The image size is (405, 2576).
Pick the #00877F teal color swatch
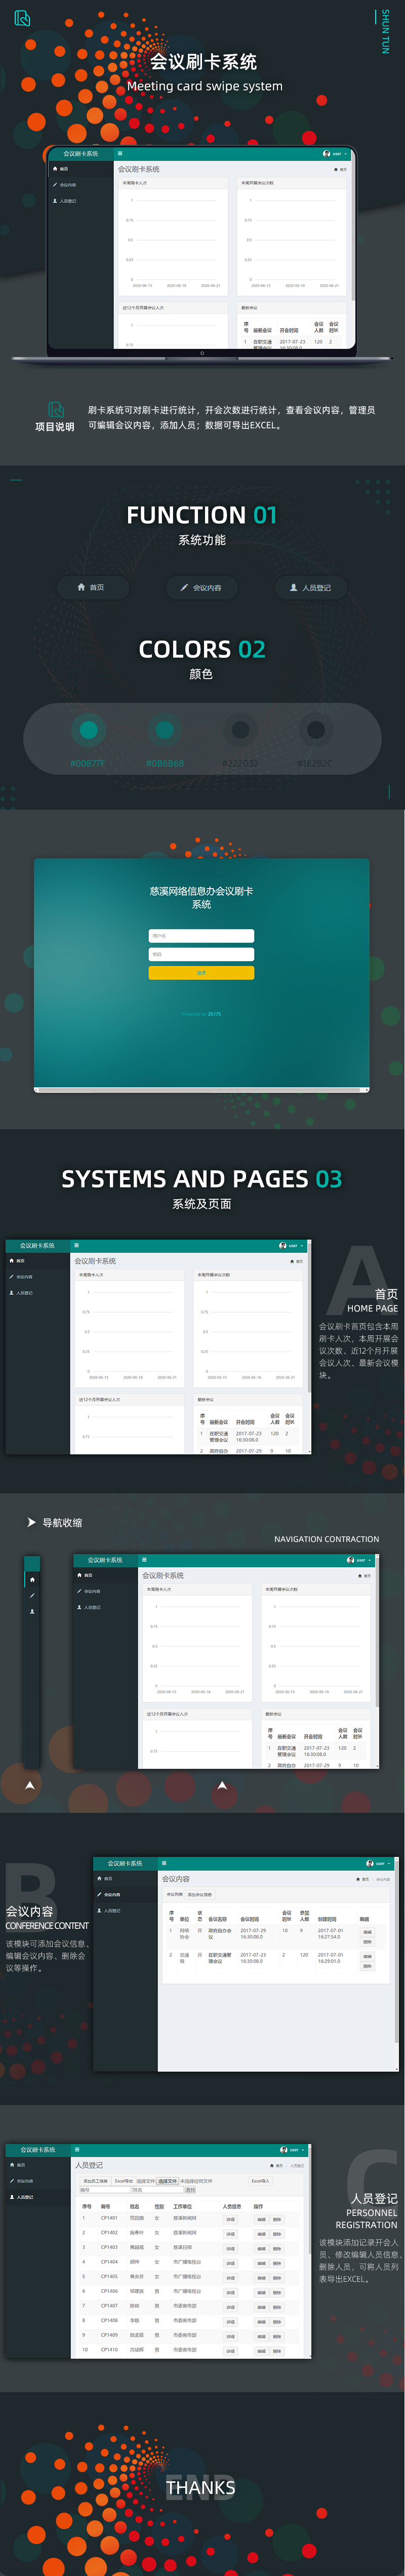click(88, 730)
